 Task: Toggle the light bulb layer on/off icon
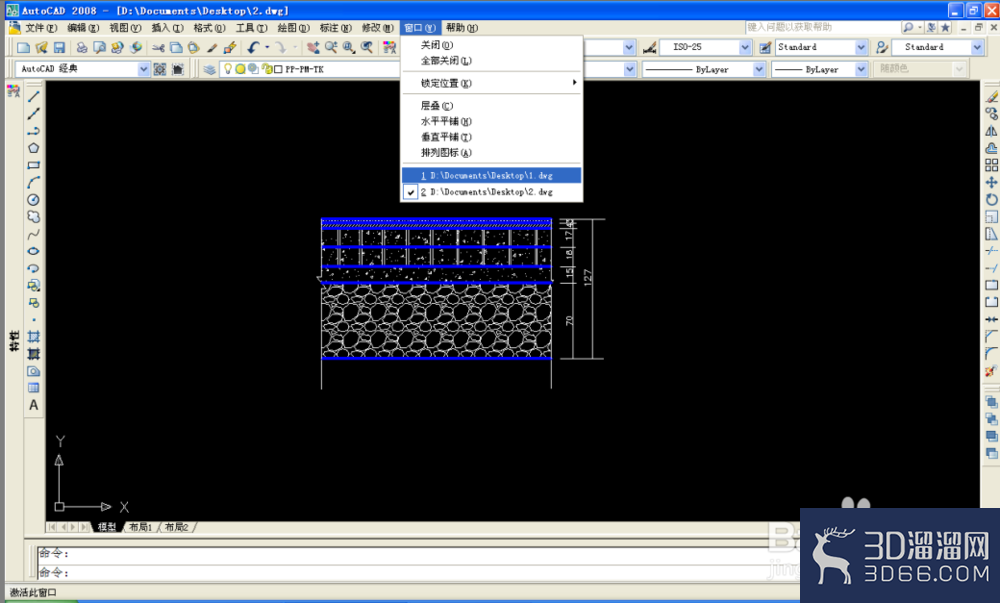tap(228, 69)
